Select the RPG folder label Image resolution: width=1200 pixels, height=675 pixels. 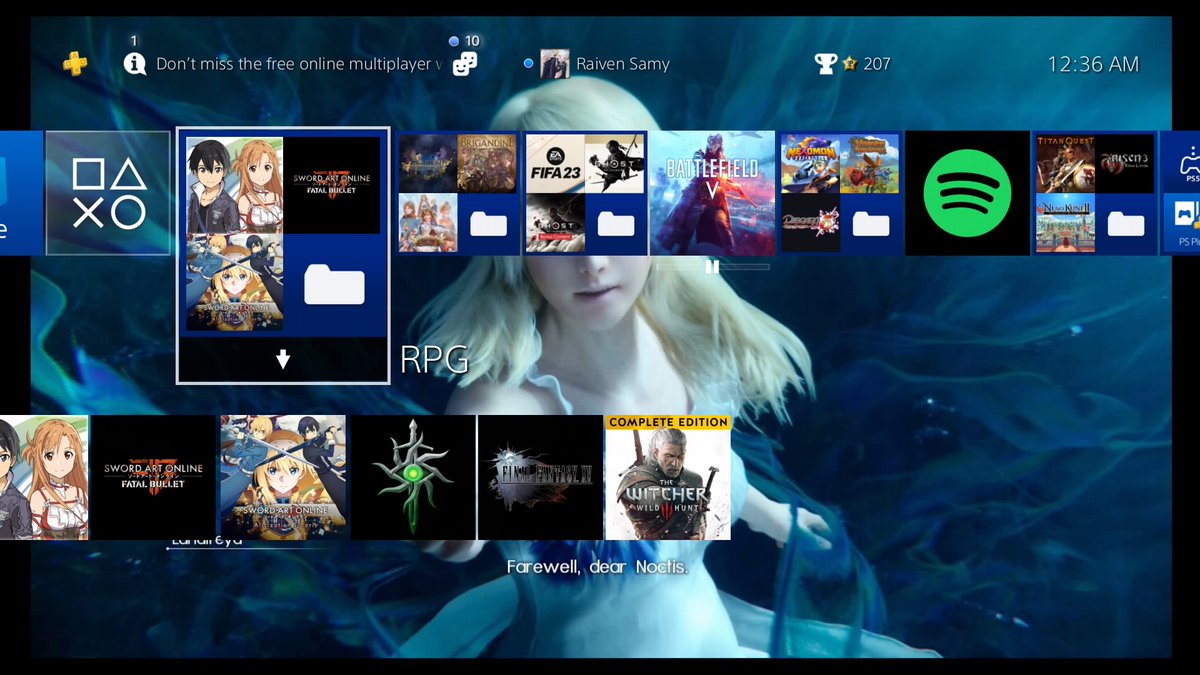pos(434,359)
